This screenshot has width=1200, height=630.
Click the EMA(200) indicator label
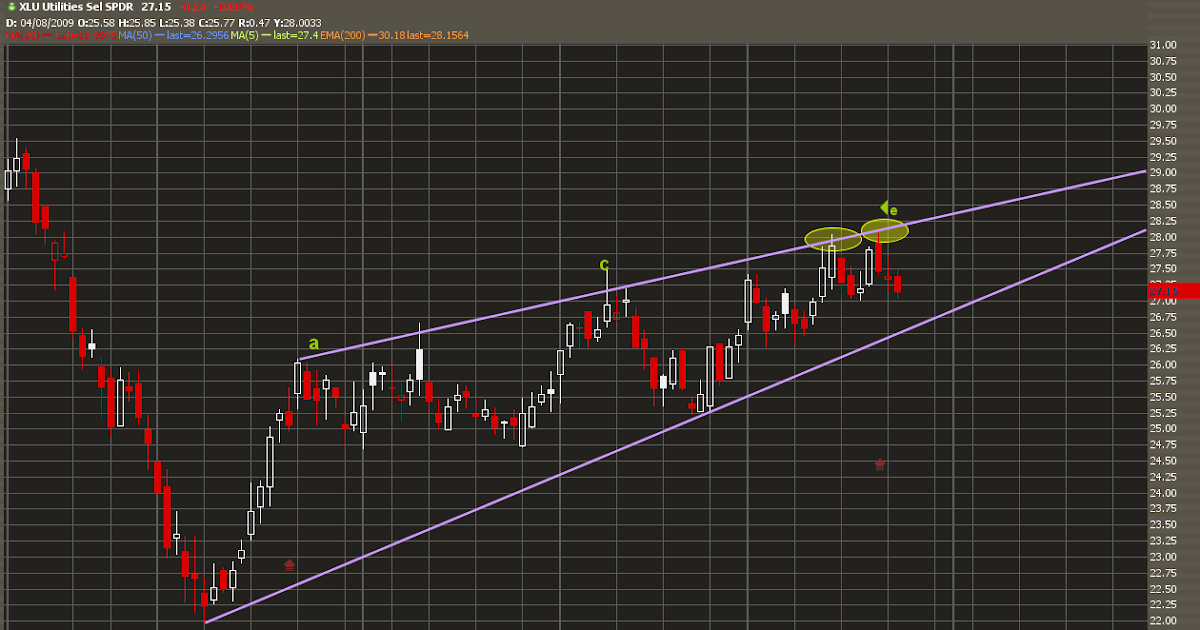(343, 35)
